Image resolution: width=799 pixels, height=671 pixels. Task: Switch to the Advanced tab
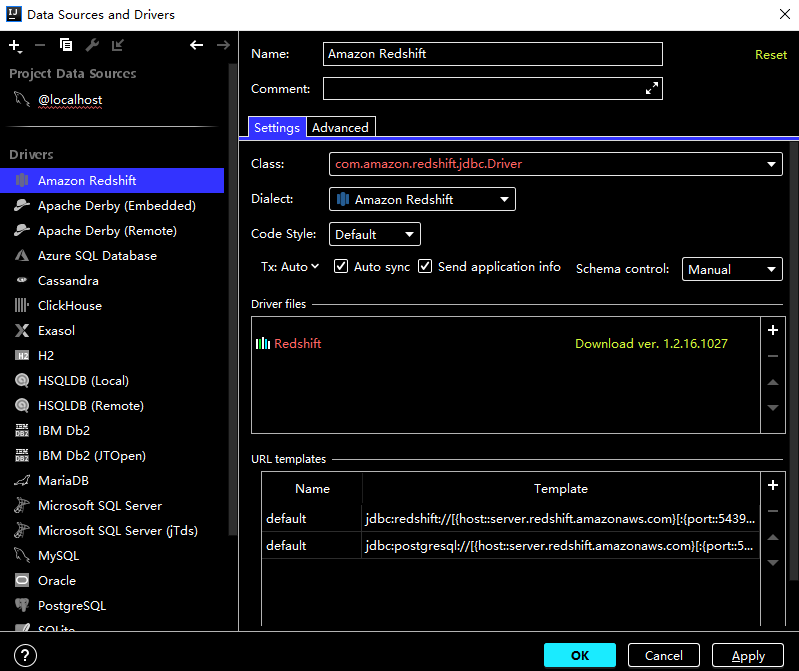pos(340,127)
